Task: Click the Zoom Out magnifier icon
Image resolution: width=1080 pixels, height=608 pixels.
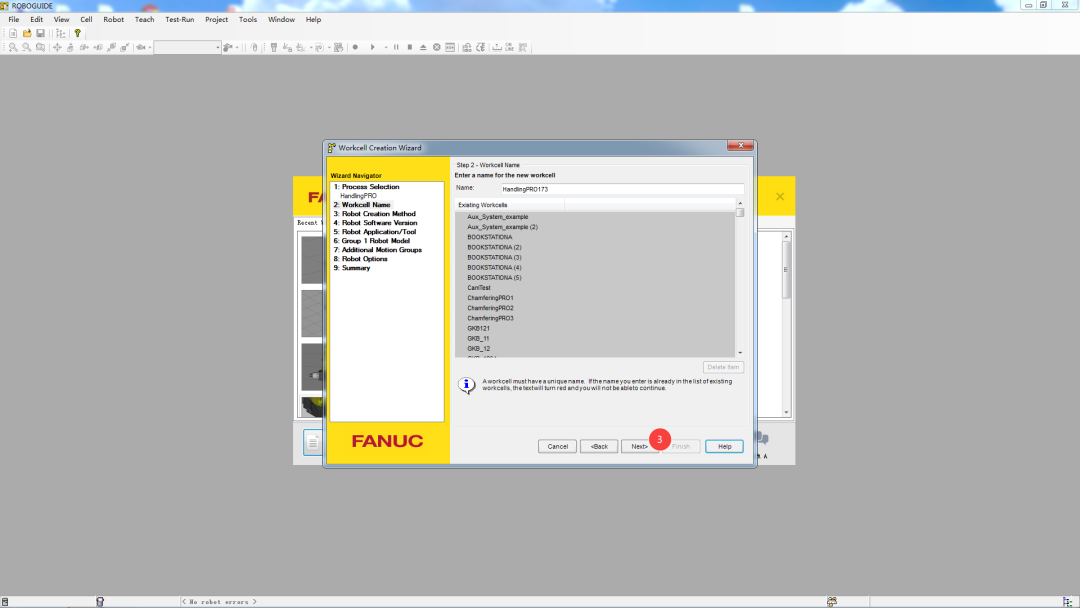Action: click(26, 48)
